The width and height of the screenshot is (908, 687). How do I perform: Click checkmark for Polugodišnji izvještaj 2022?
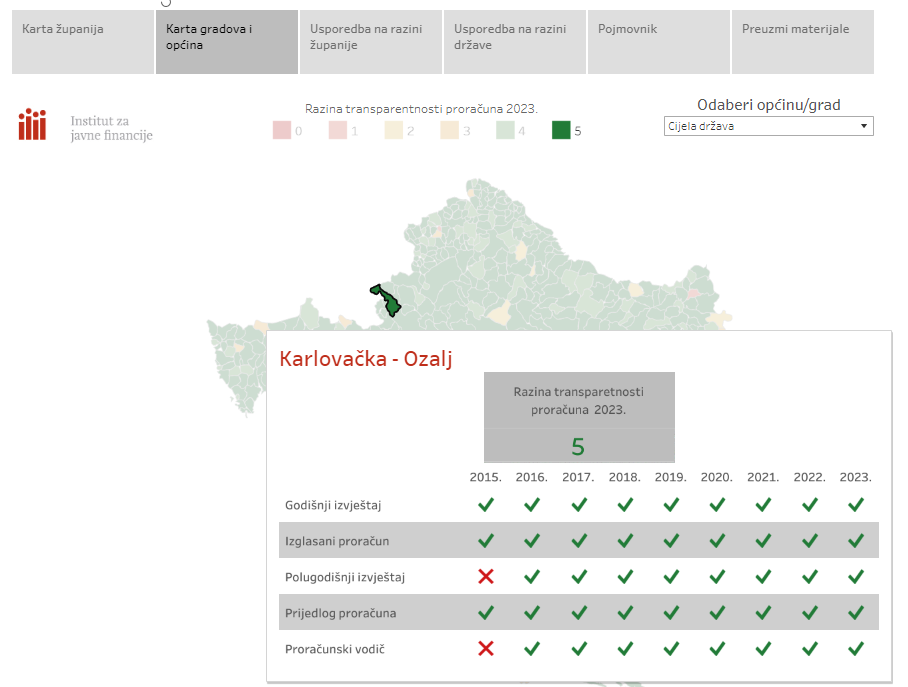coord(809,577)
